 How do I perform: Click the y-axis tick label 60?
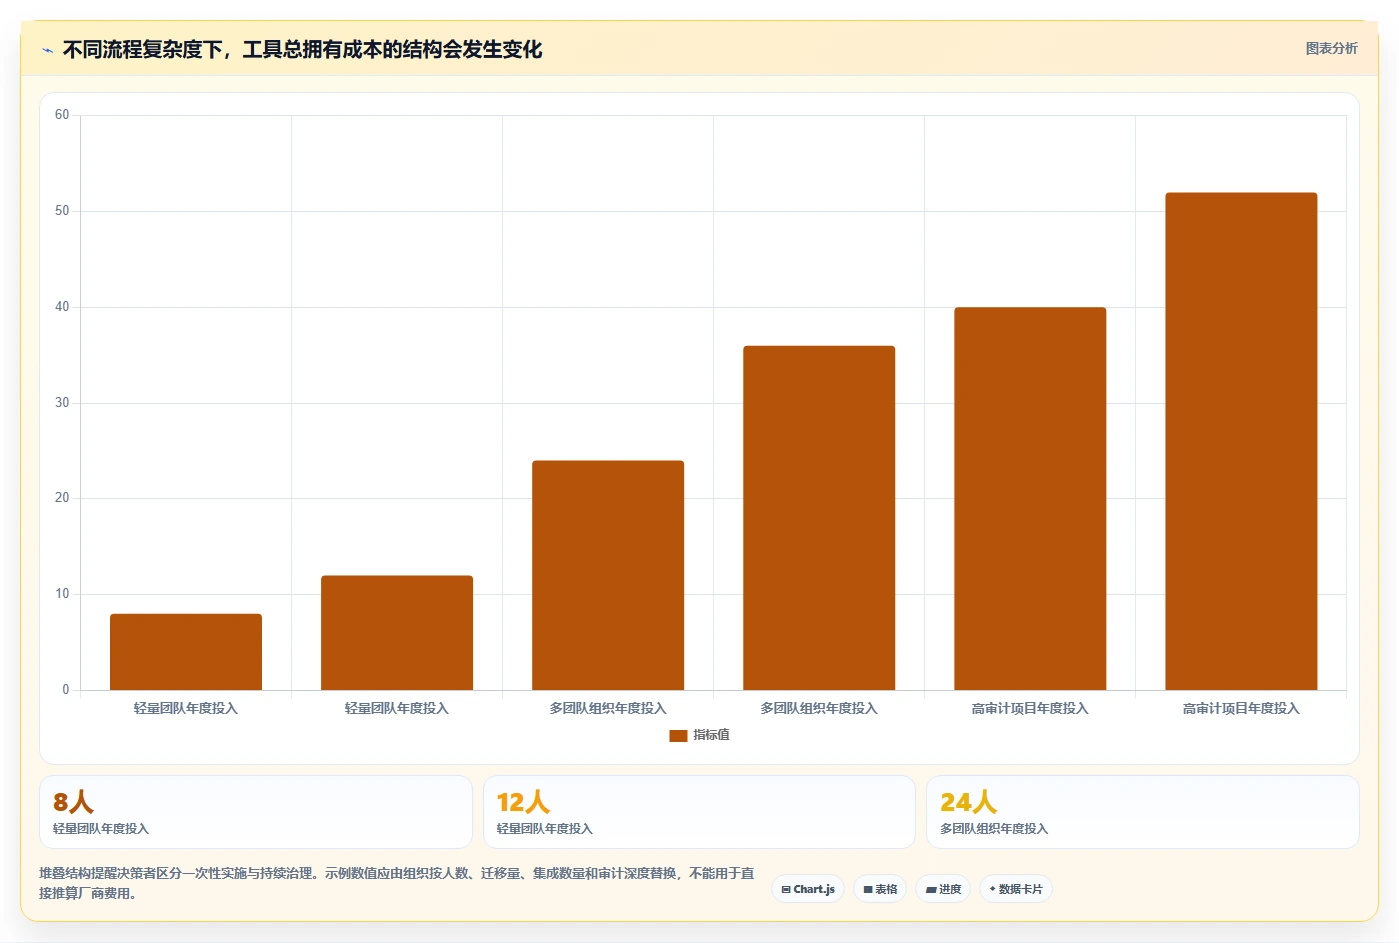(x=62, y=115)
